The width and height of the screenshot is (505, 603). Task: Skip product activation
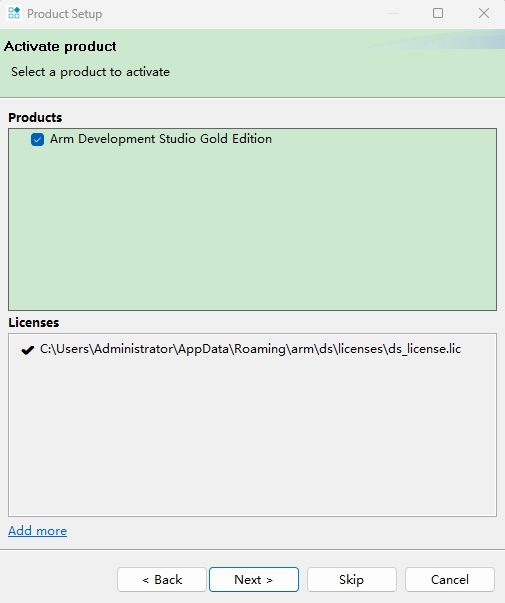[352, 580]
